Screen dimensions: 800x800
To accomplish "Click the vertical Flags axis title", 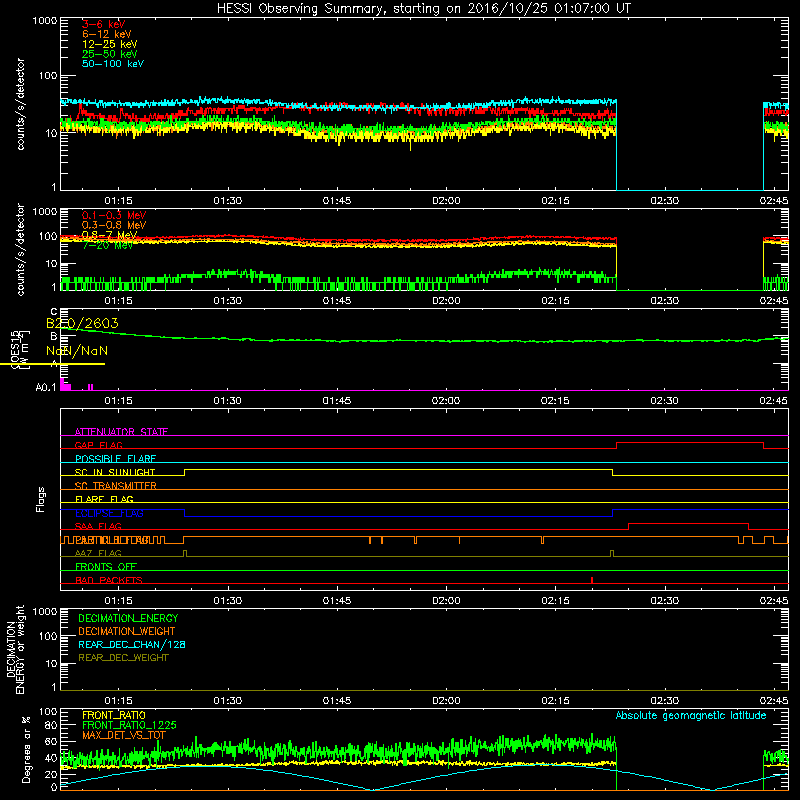I will pyautogui.click(x=41, y=499).
